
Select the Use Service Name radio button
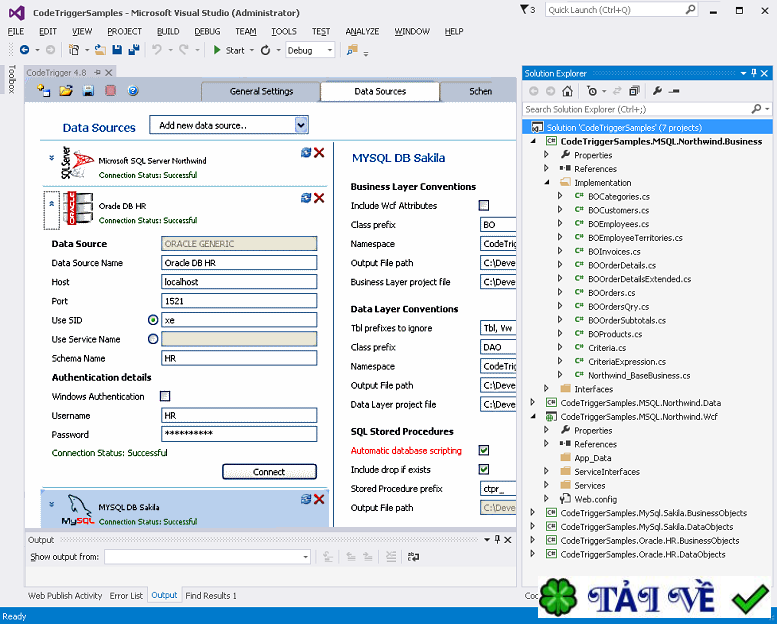(153, 339)
